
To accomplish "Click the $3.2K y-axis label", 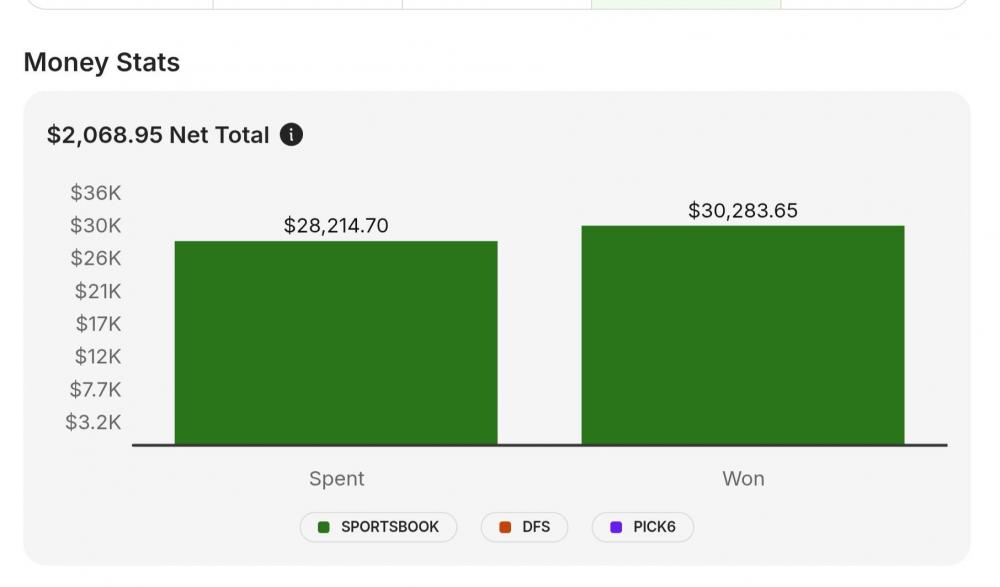I will (x=93, y=422).
